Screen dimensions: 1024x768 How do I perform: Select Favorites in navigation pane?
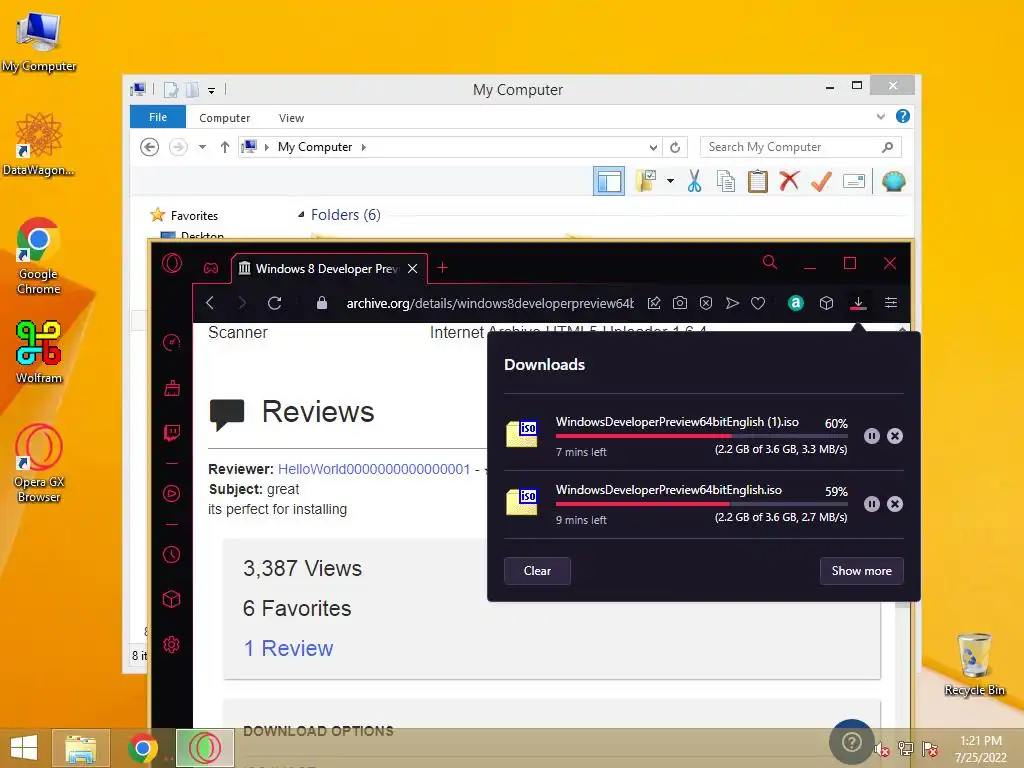[x=194, y=216]
